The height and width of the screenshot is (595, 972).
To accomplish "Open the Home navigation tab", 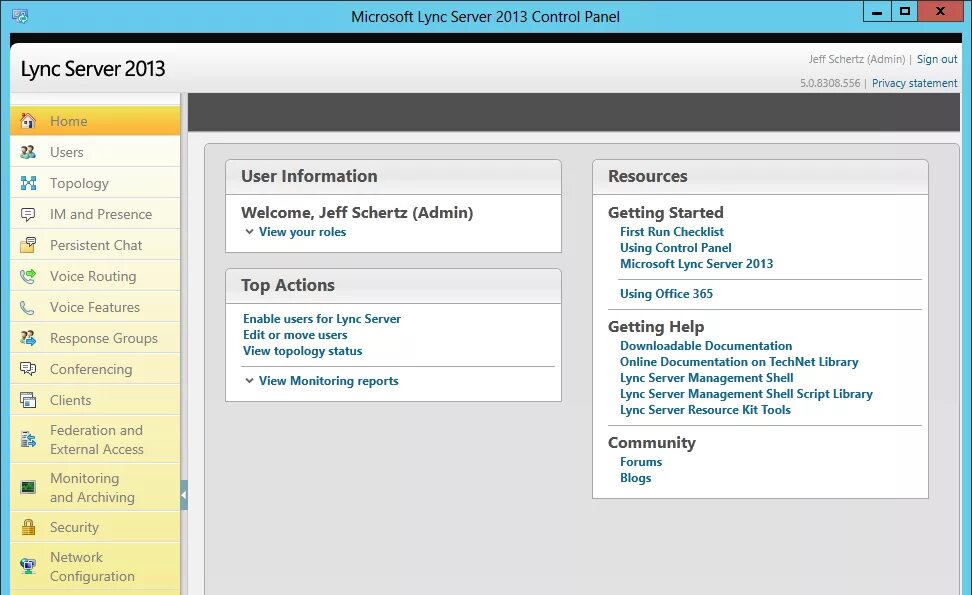I will [x=95, y=121].
